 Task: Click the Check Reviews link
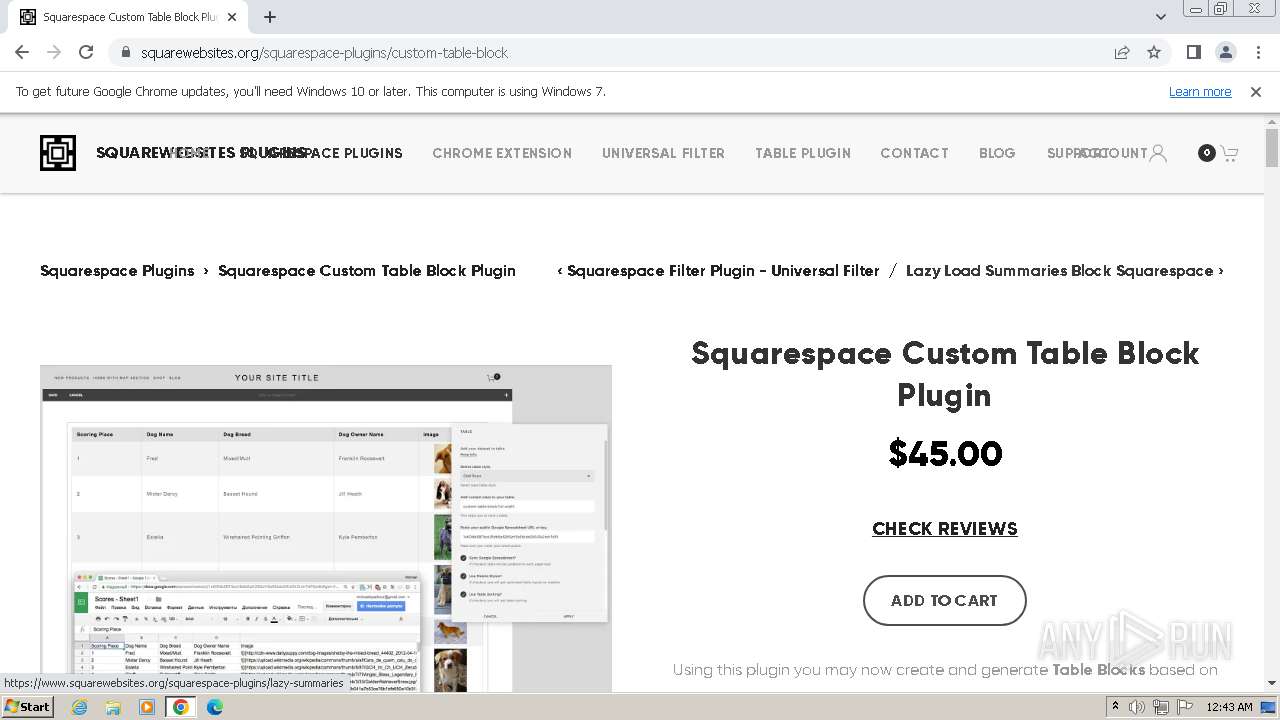[945, 529]
